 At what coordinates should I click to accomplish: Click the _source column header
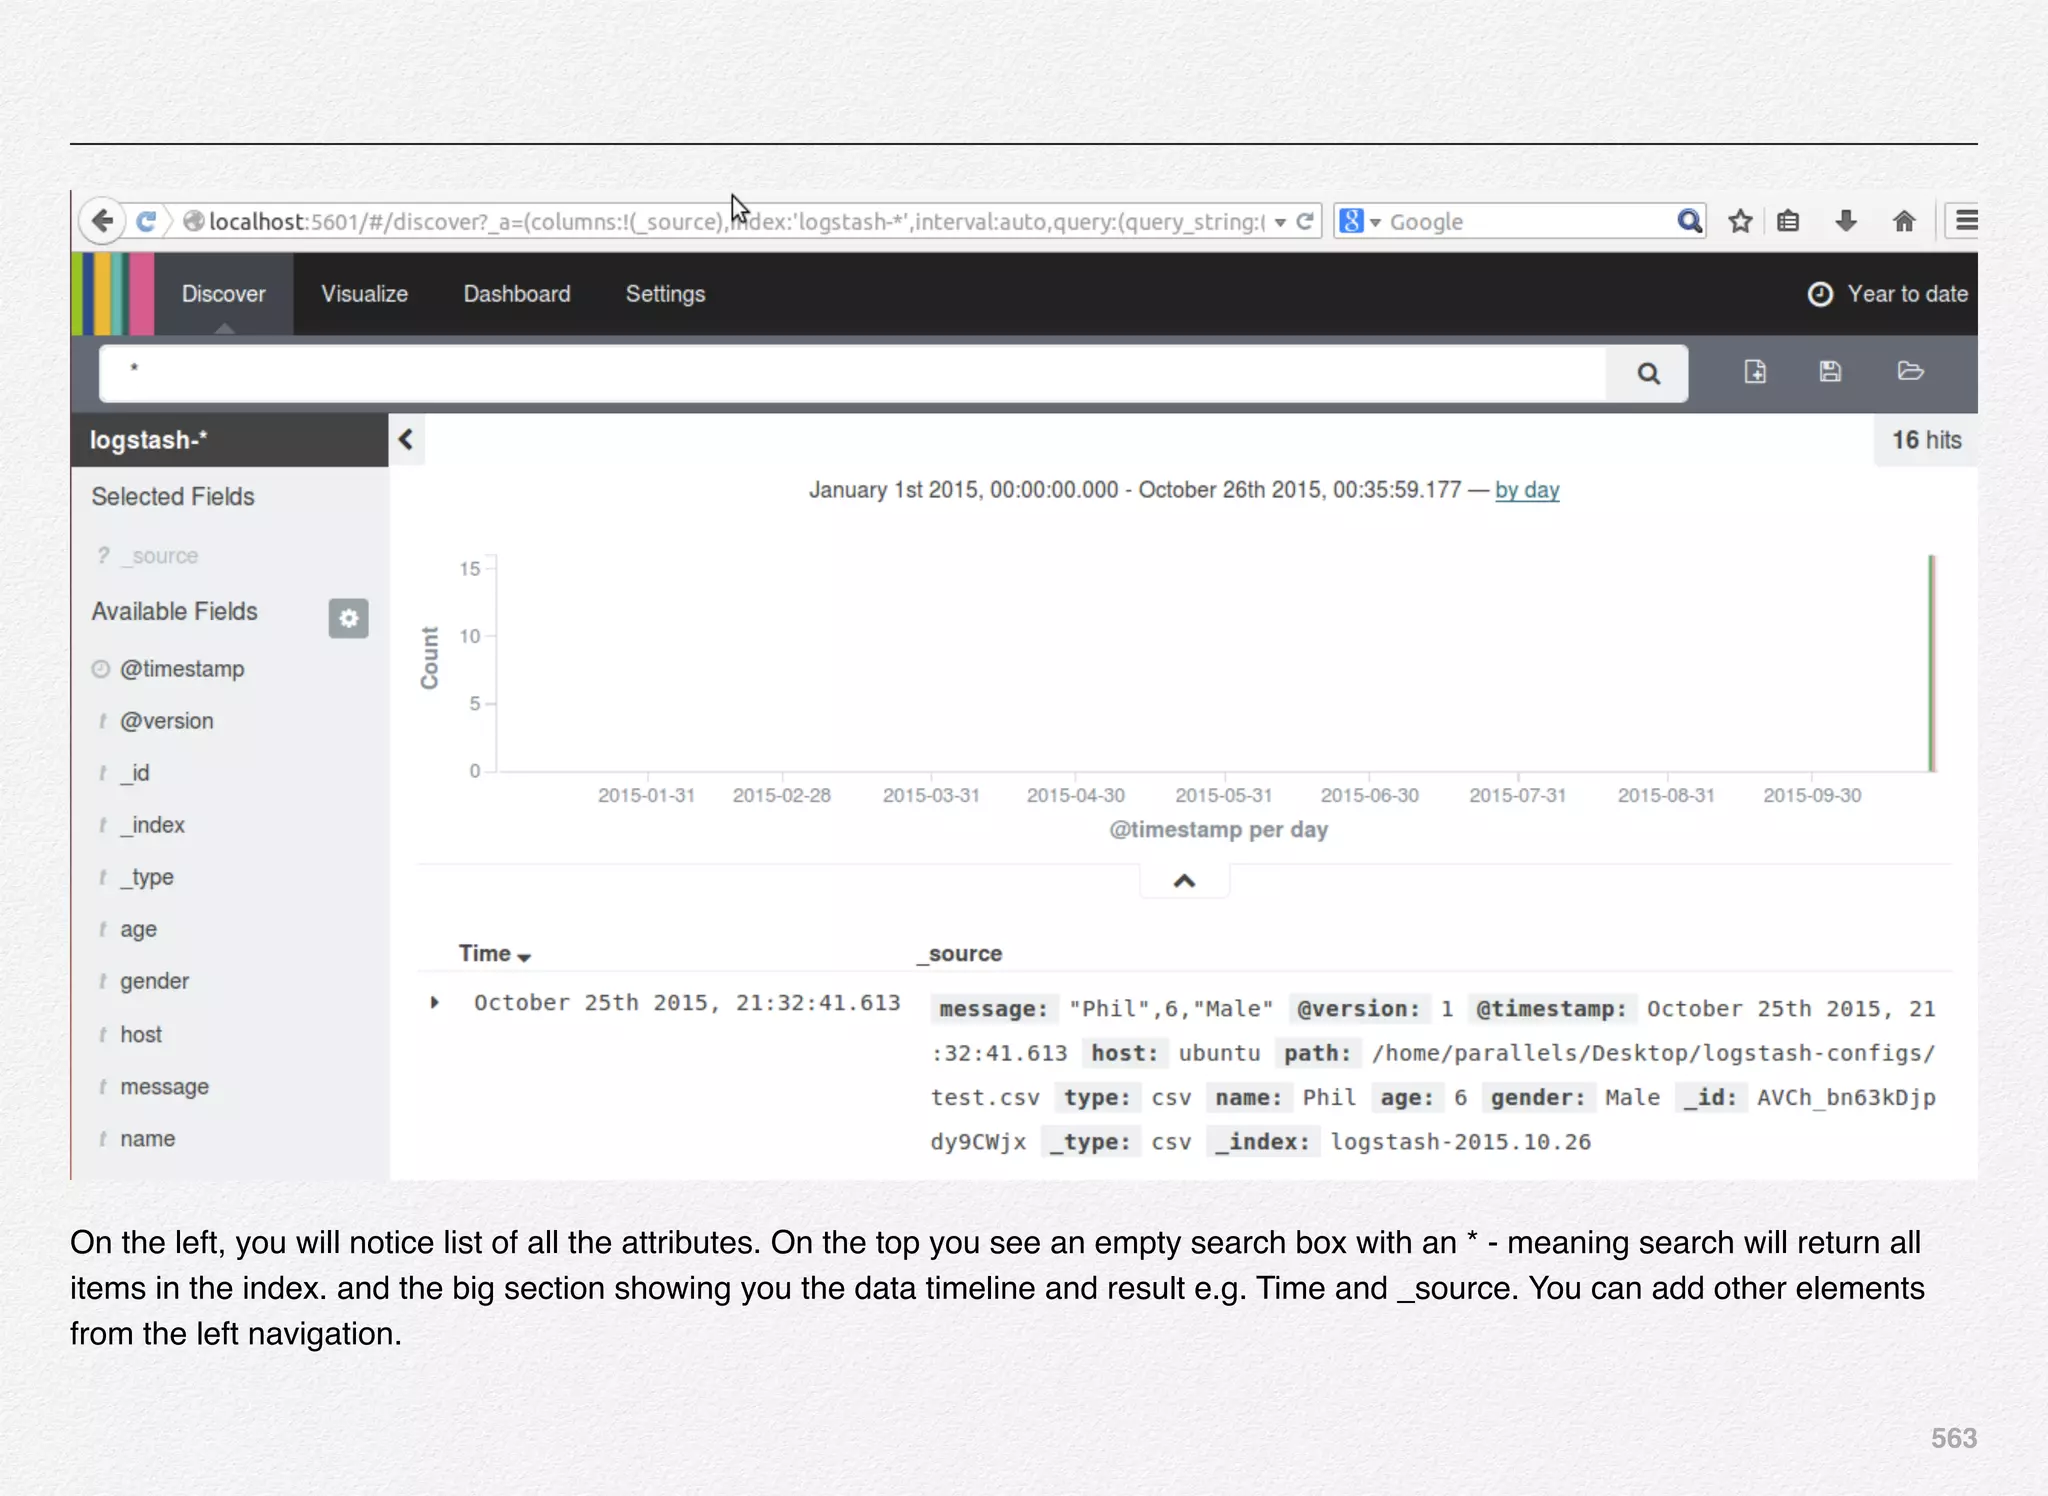[x=962, y=954]
